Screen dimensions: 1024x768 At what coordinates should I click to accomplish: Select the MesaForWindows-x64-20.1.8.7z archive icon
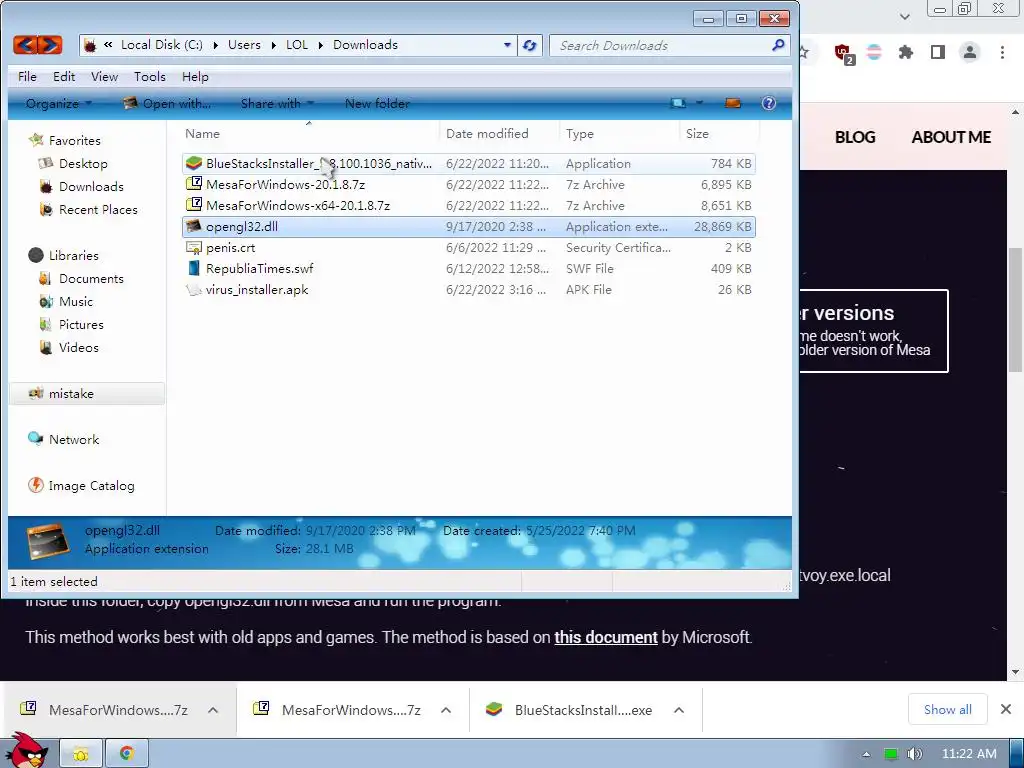(x=194, y=205)
